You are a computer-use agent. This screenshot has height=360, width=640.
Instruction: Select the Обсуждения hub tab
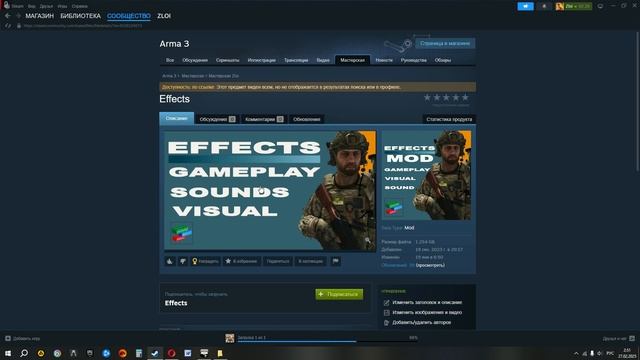[195, 60]
